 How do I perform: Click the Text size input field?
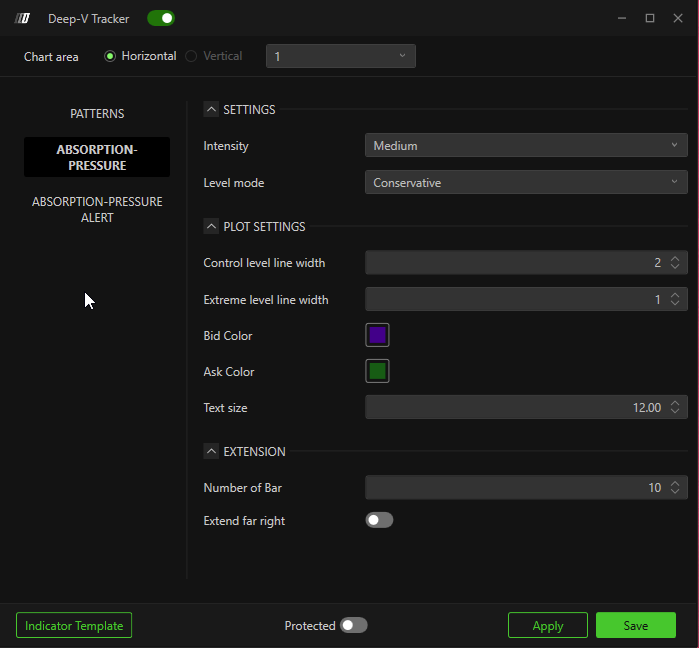[515, 408]
